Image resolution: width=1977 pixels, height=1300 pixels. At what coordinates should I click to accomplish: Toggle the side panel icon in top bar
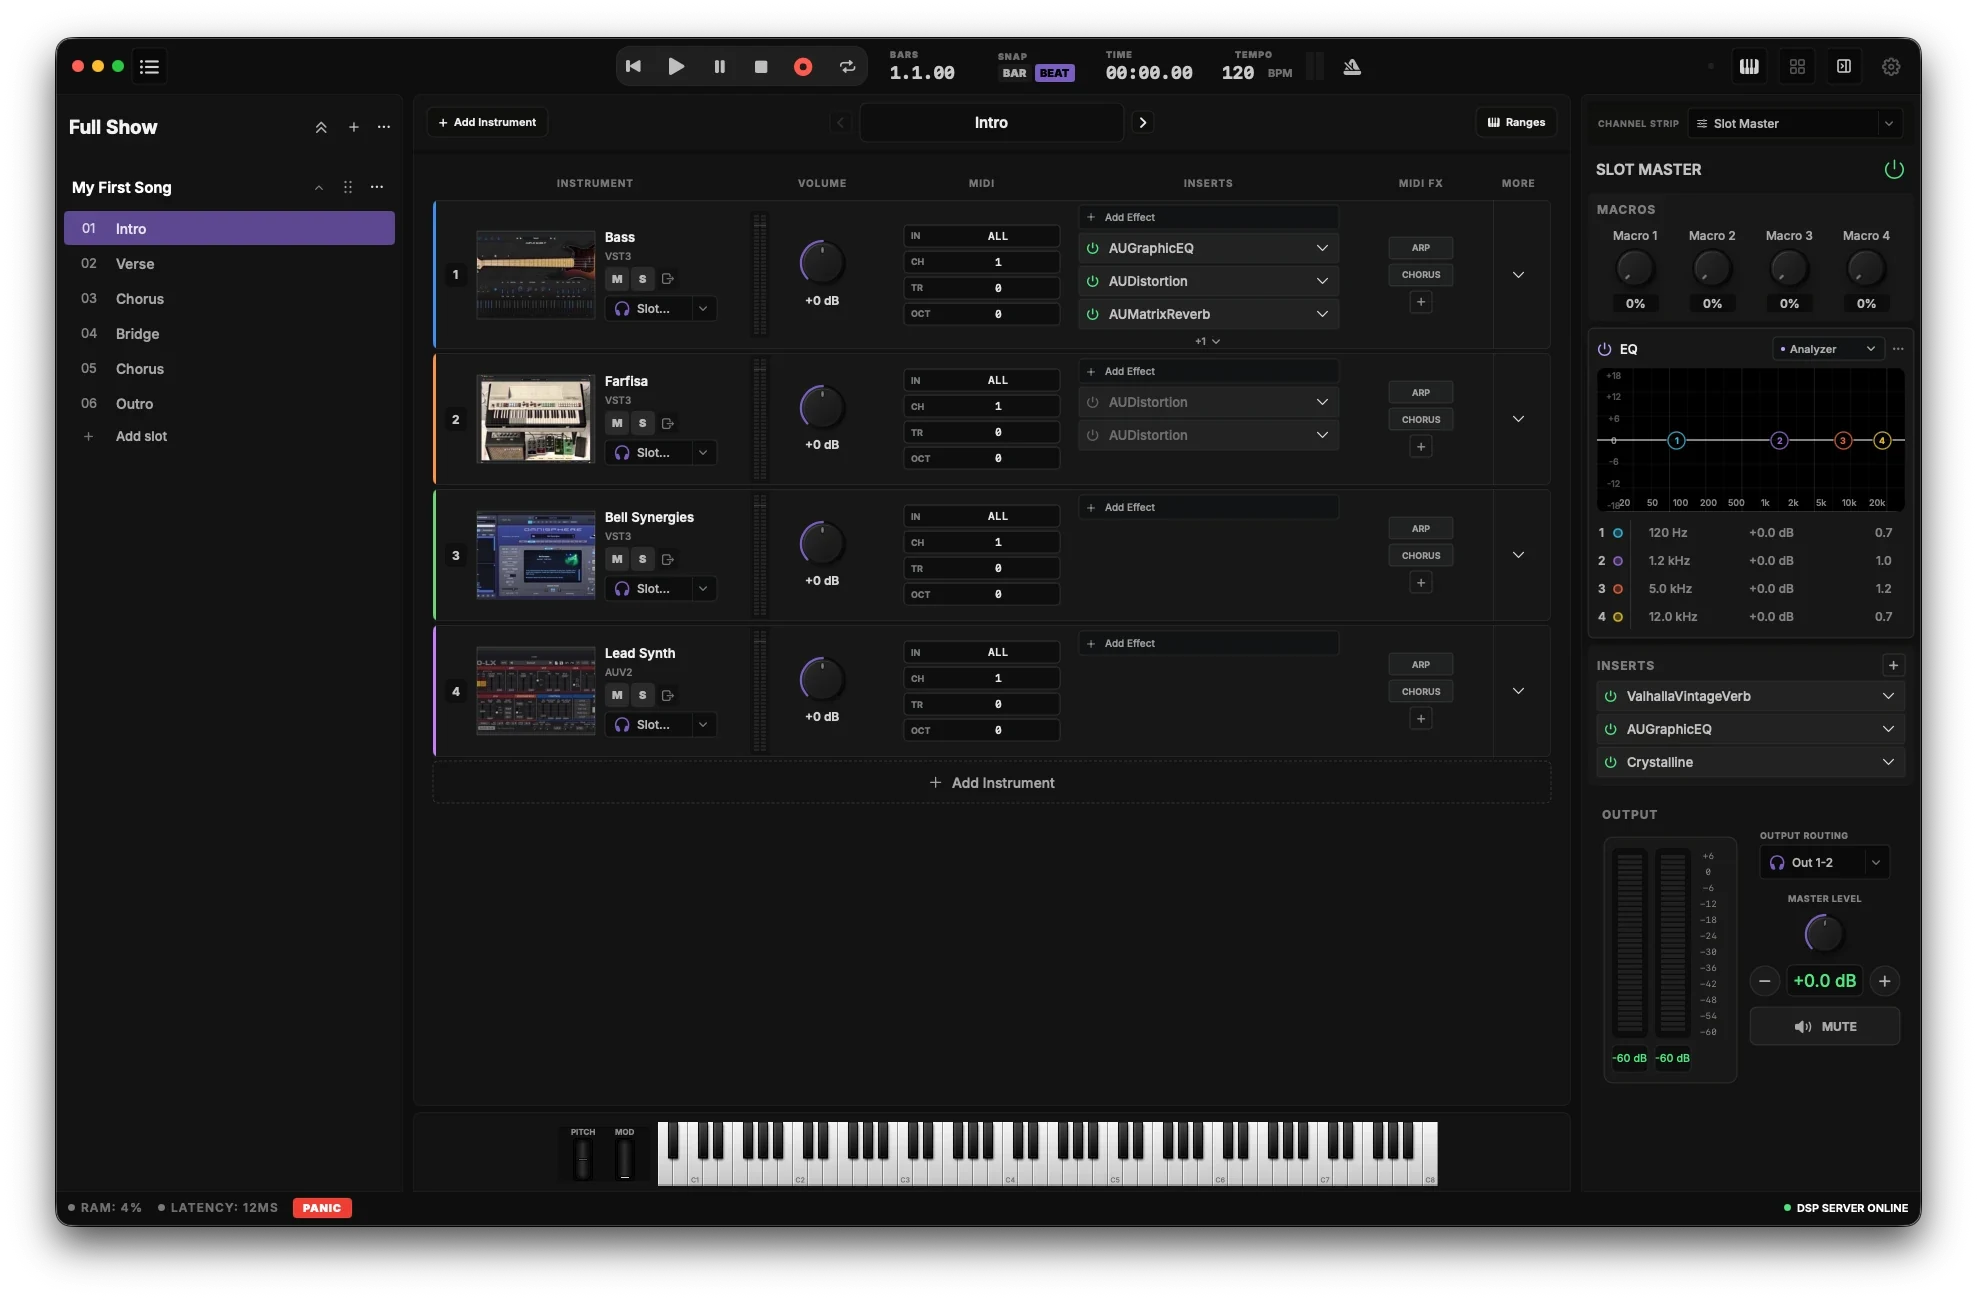[x=1844, y=67]
